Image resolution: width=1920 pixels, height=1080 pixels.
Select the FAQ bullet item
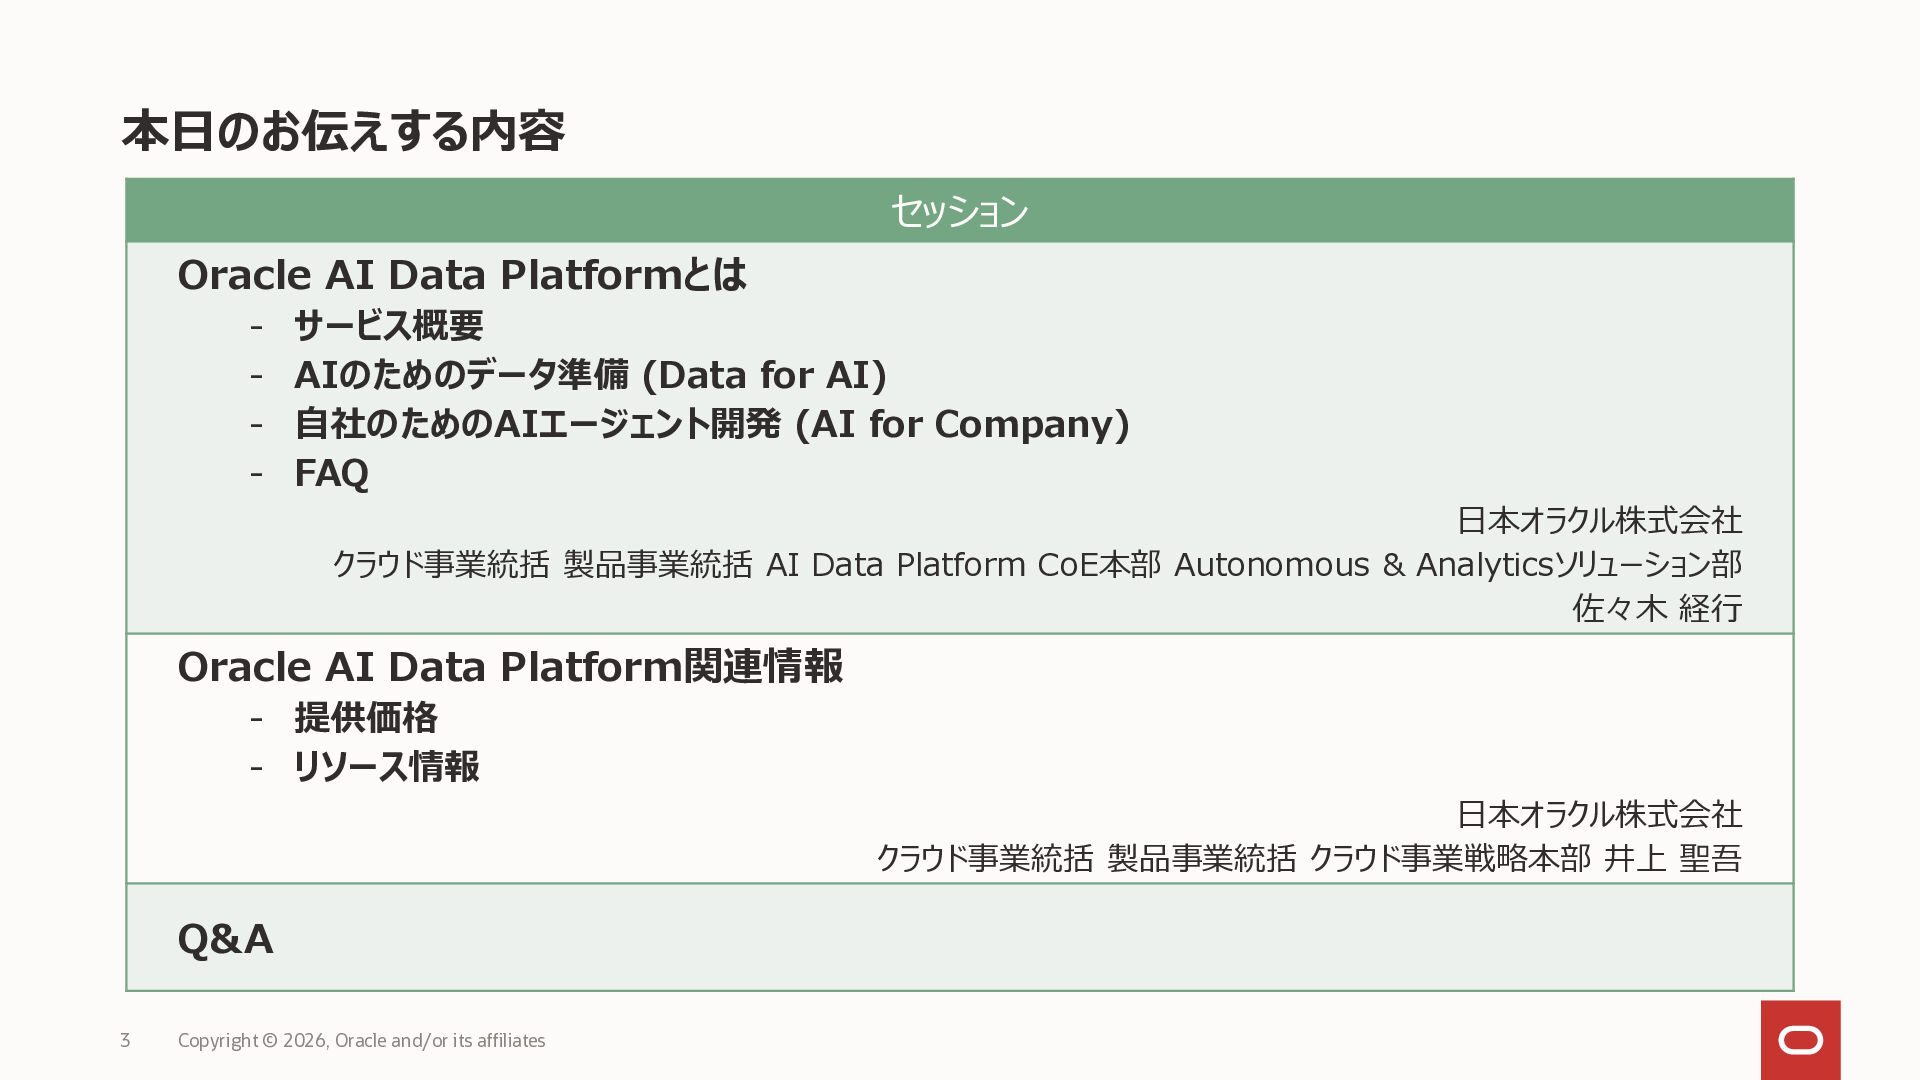pos(331,473)
